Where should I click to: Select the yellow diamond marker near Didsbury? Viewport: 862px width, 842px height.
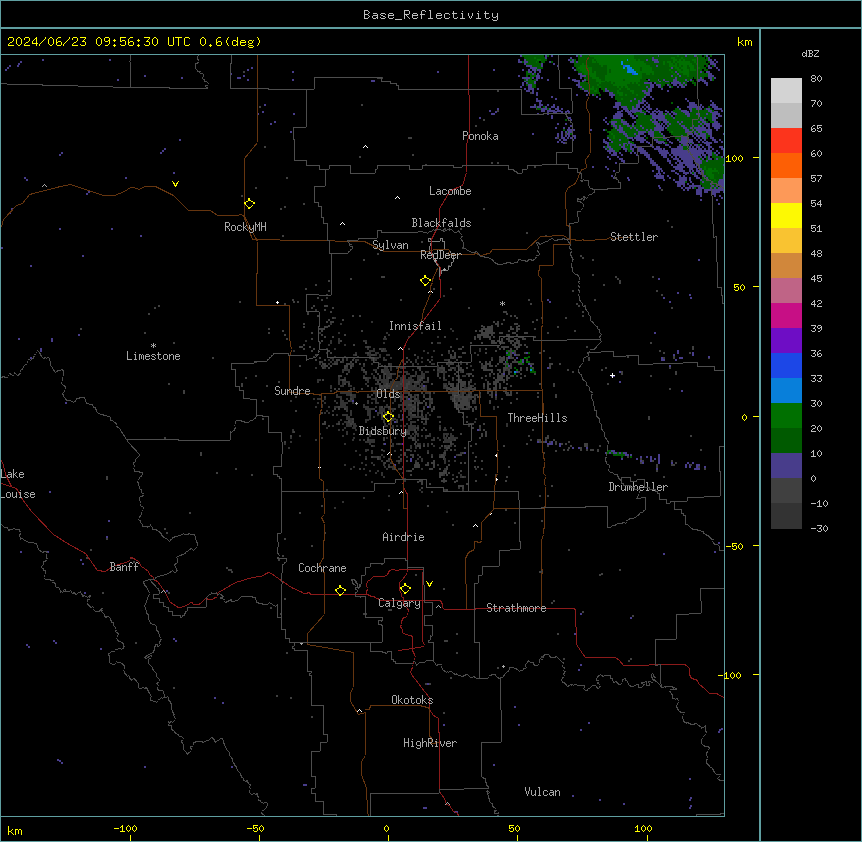pos(388,417)
